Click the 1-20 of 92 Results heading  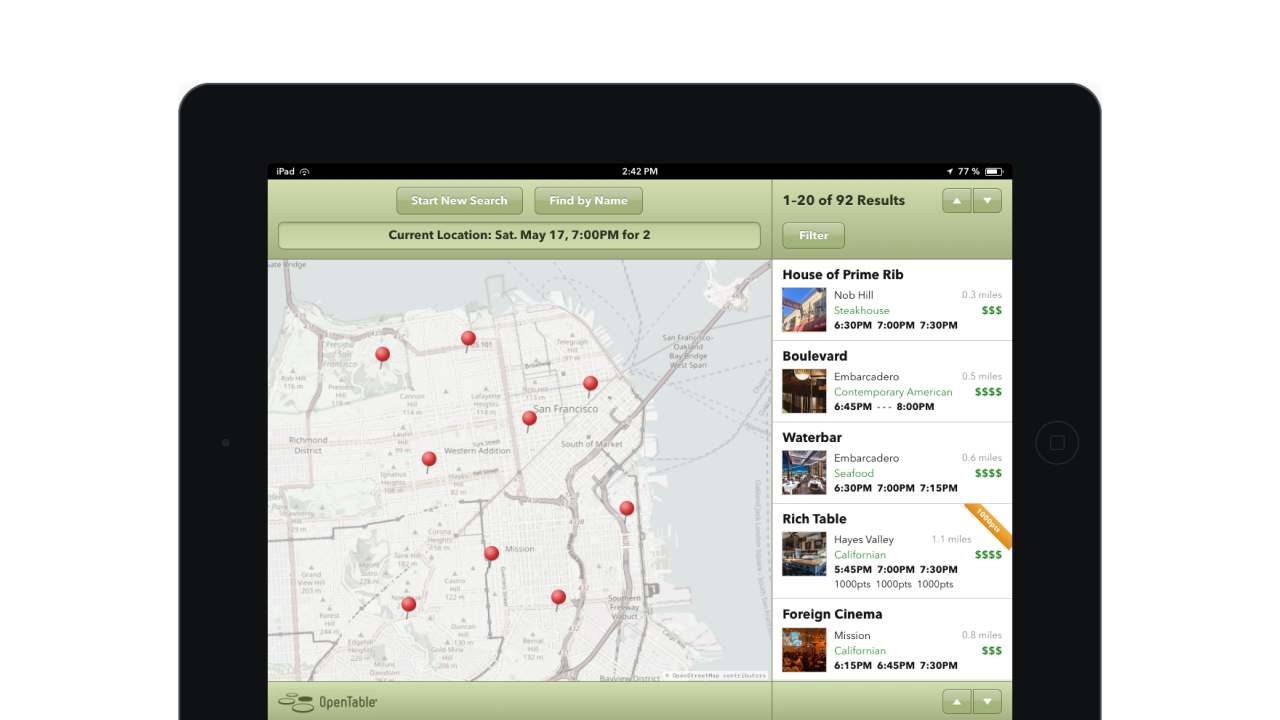tap(844, 201)
